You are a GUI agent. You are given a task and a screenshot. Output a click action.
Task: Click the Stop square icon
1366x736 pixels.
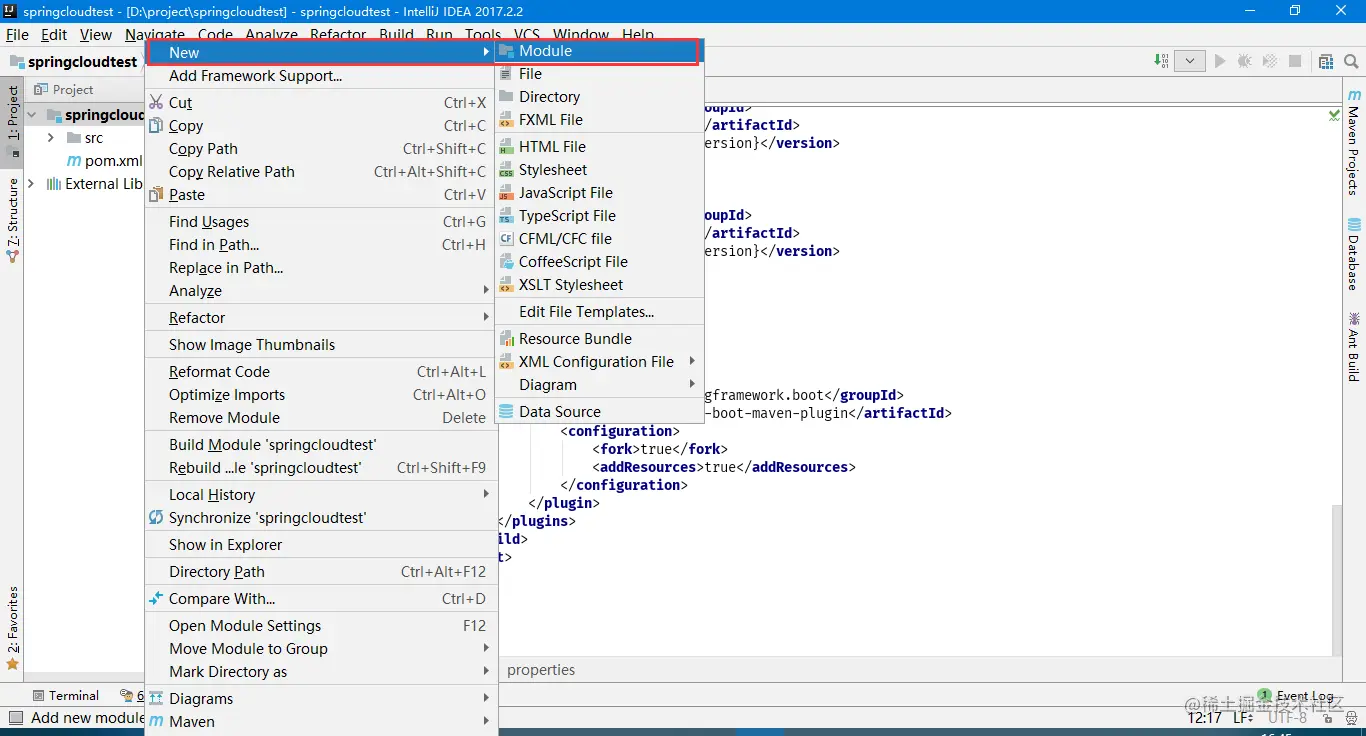point(1295,61)
